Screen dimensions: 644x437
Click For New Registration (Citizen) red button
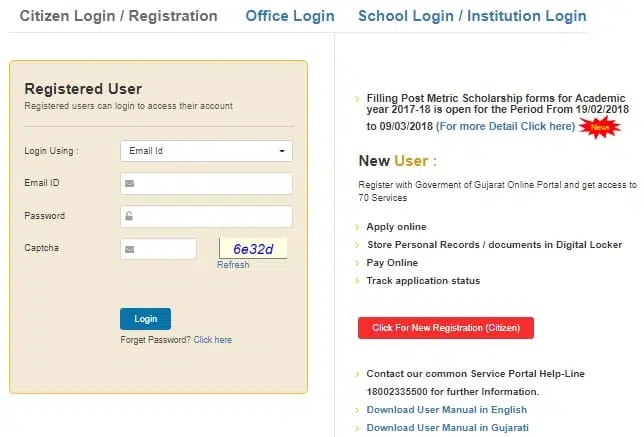click(x=446, y=328)
